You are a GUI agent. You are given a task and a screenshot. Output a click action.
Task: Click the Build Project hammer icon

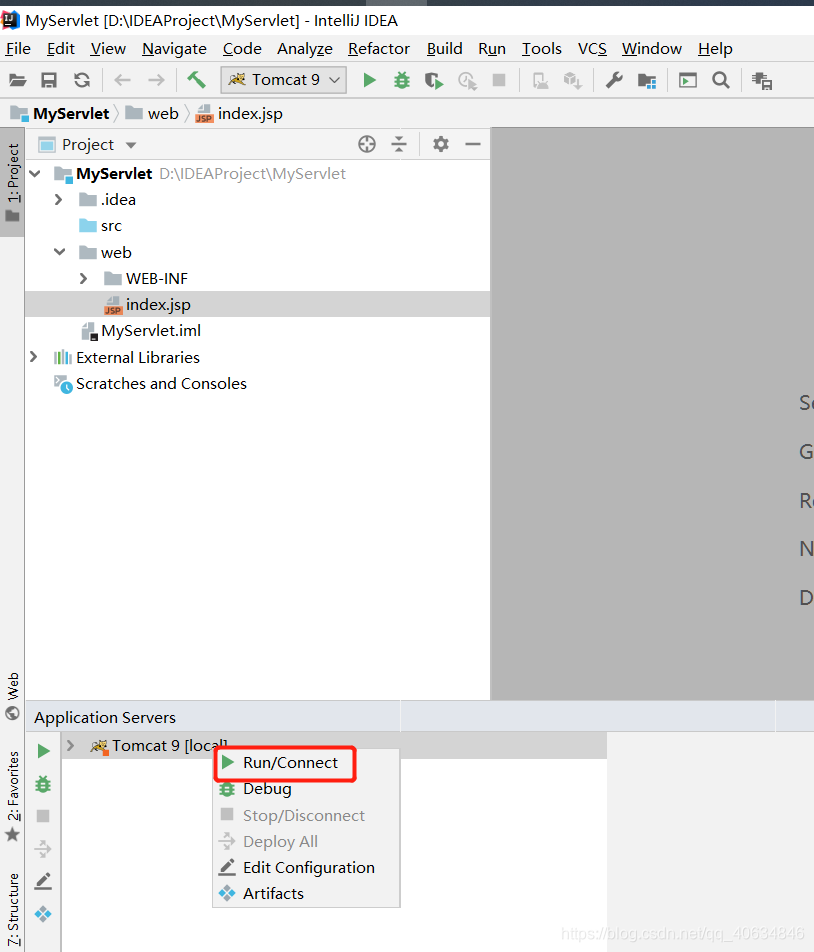click(x=196, y=80)
